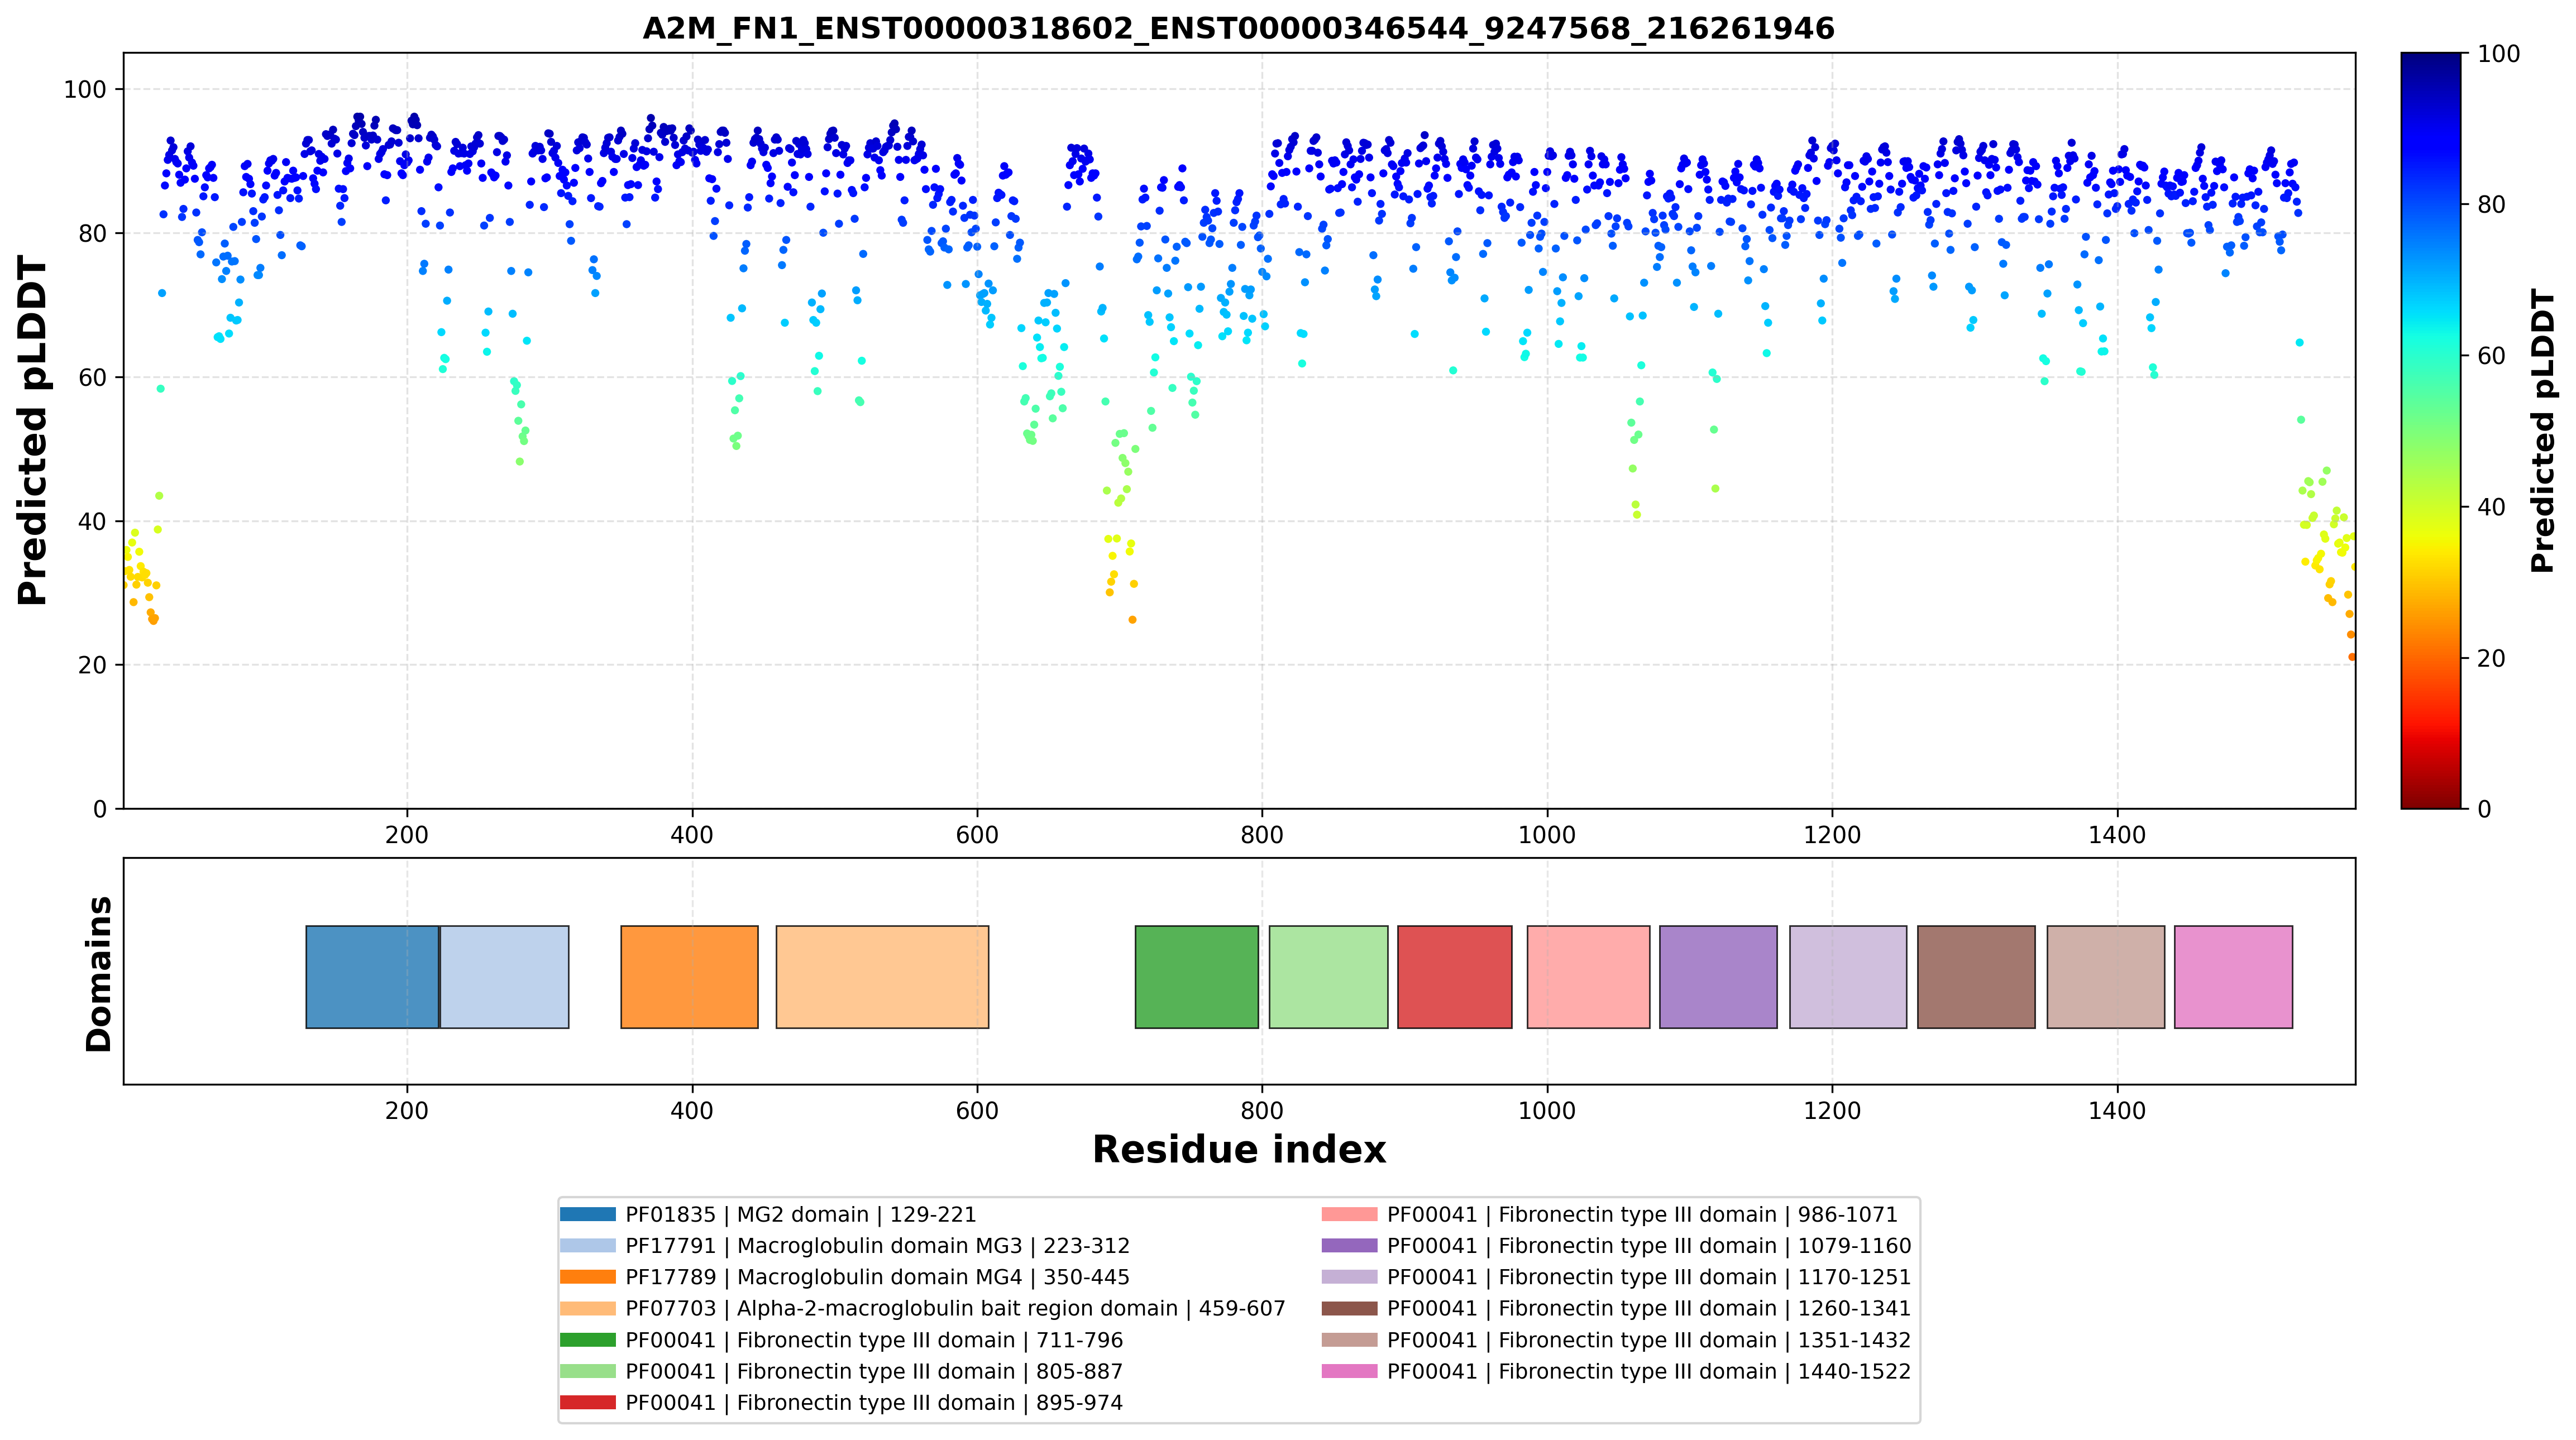Click color bar tick label 40
The height and width of the screenshot is (1440, 2576).
click(x=2491, y=507)
